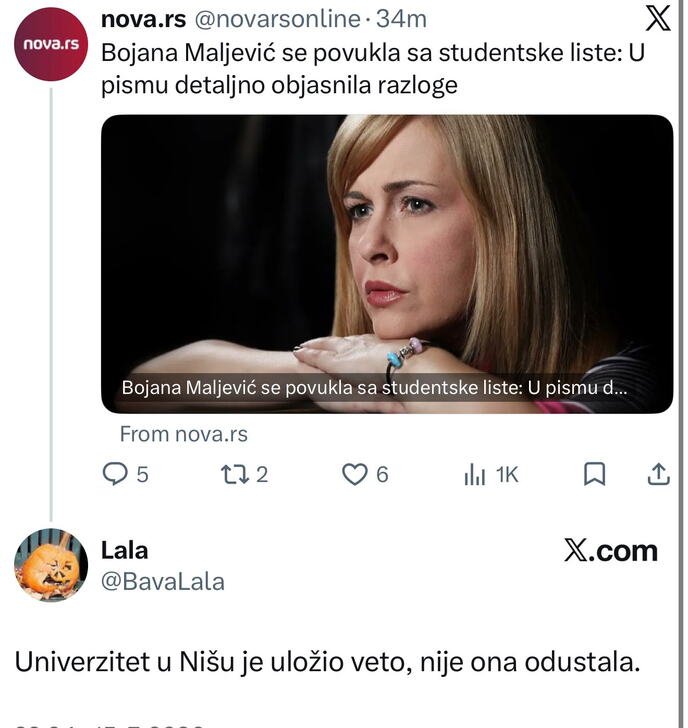Image resolution: width=688 pixels, height=728 pixels.
Task: Open the @BavaLala handle
Action: point(163,582)
